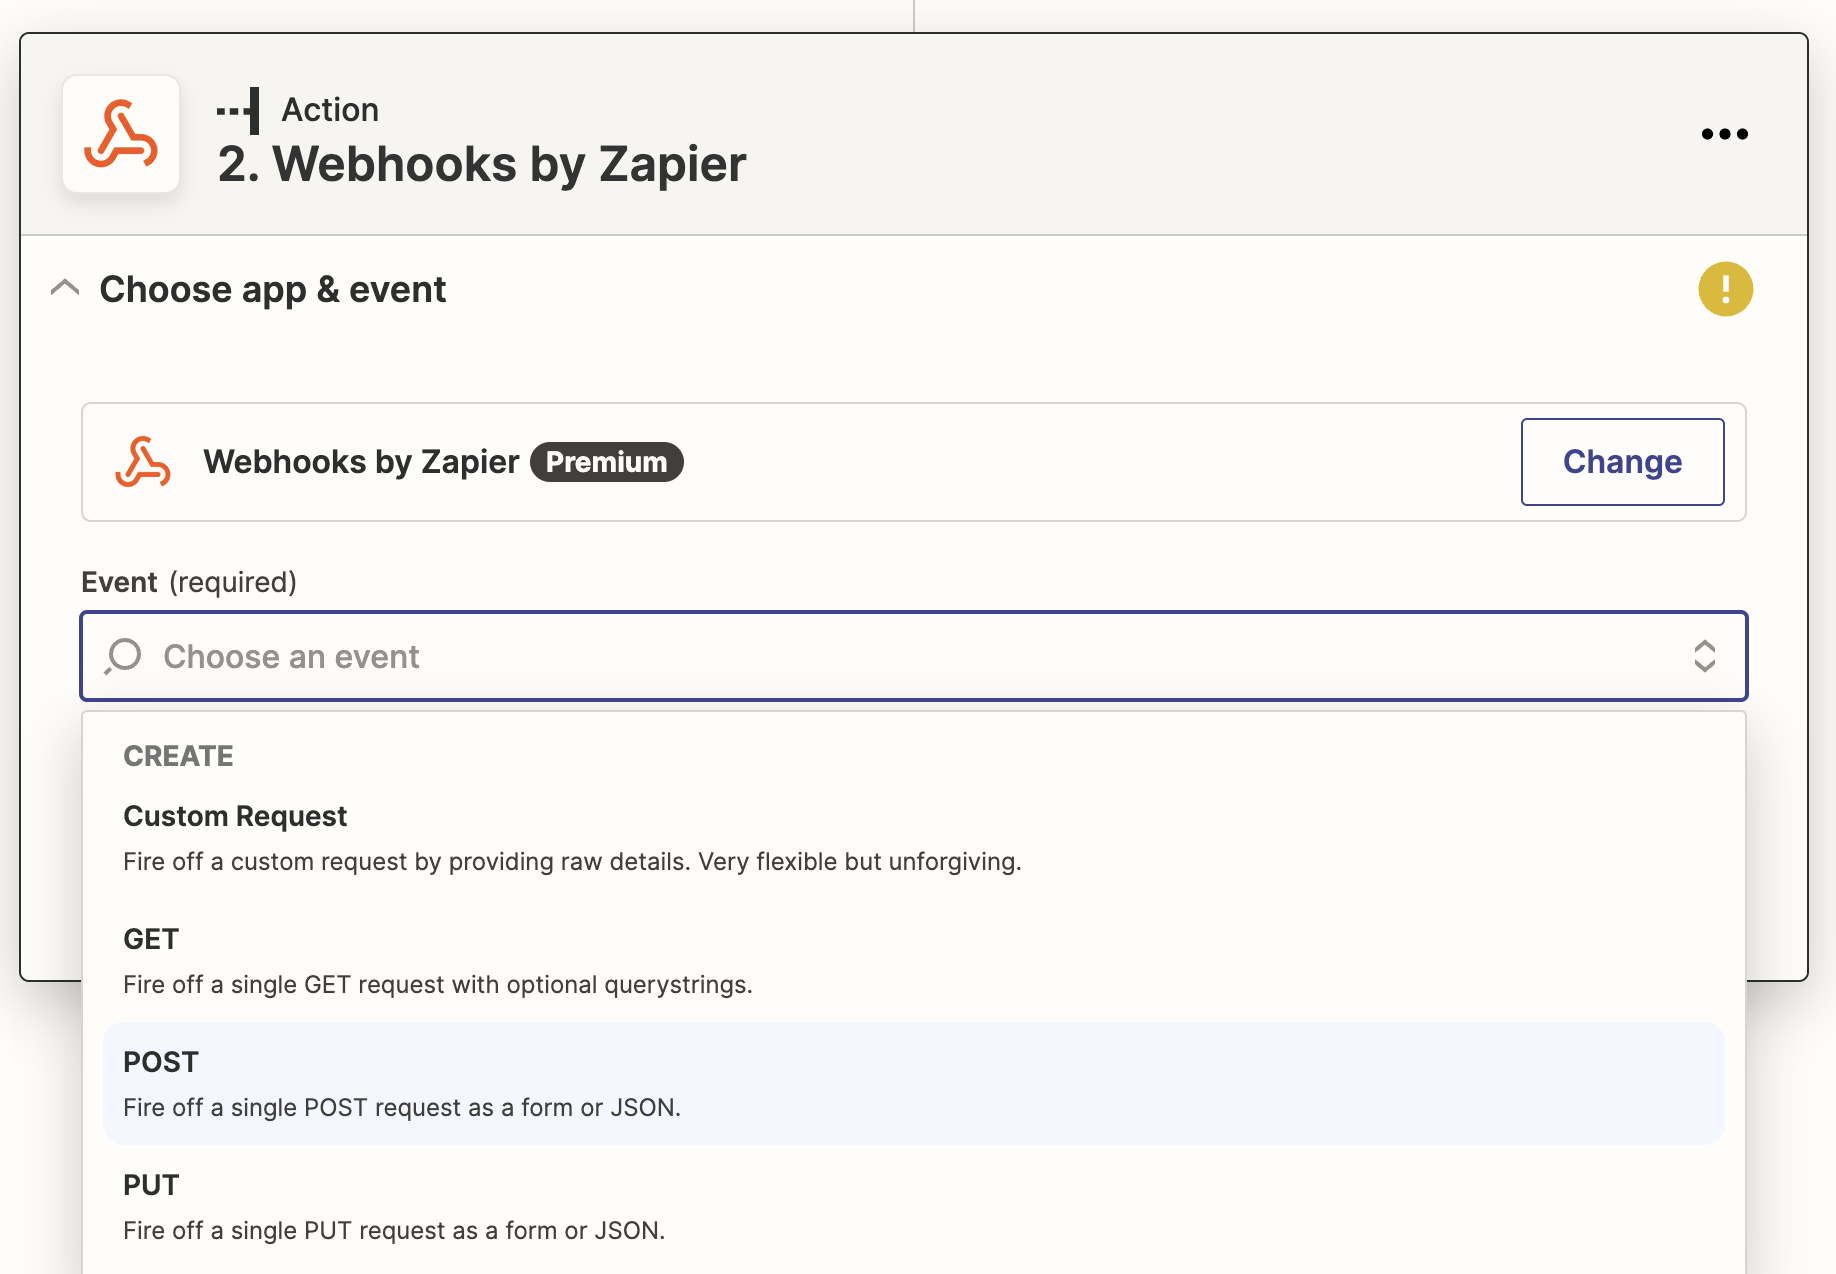Click the Action step type icon

tap(239, 110)
